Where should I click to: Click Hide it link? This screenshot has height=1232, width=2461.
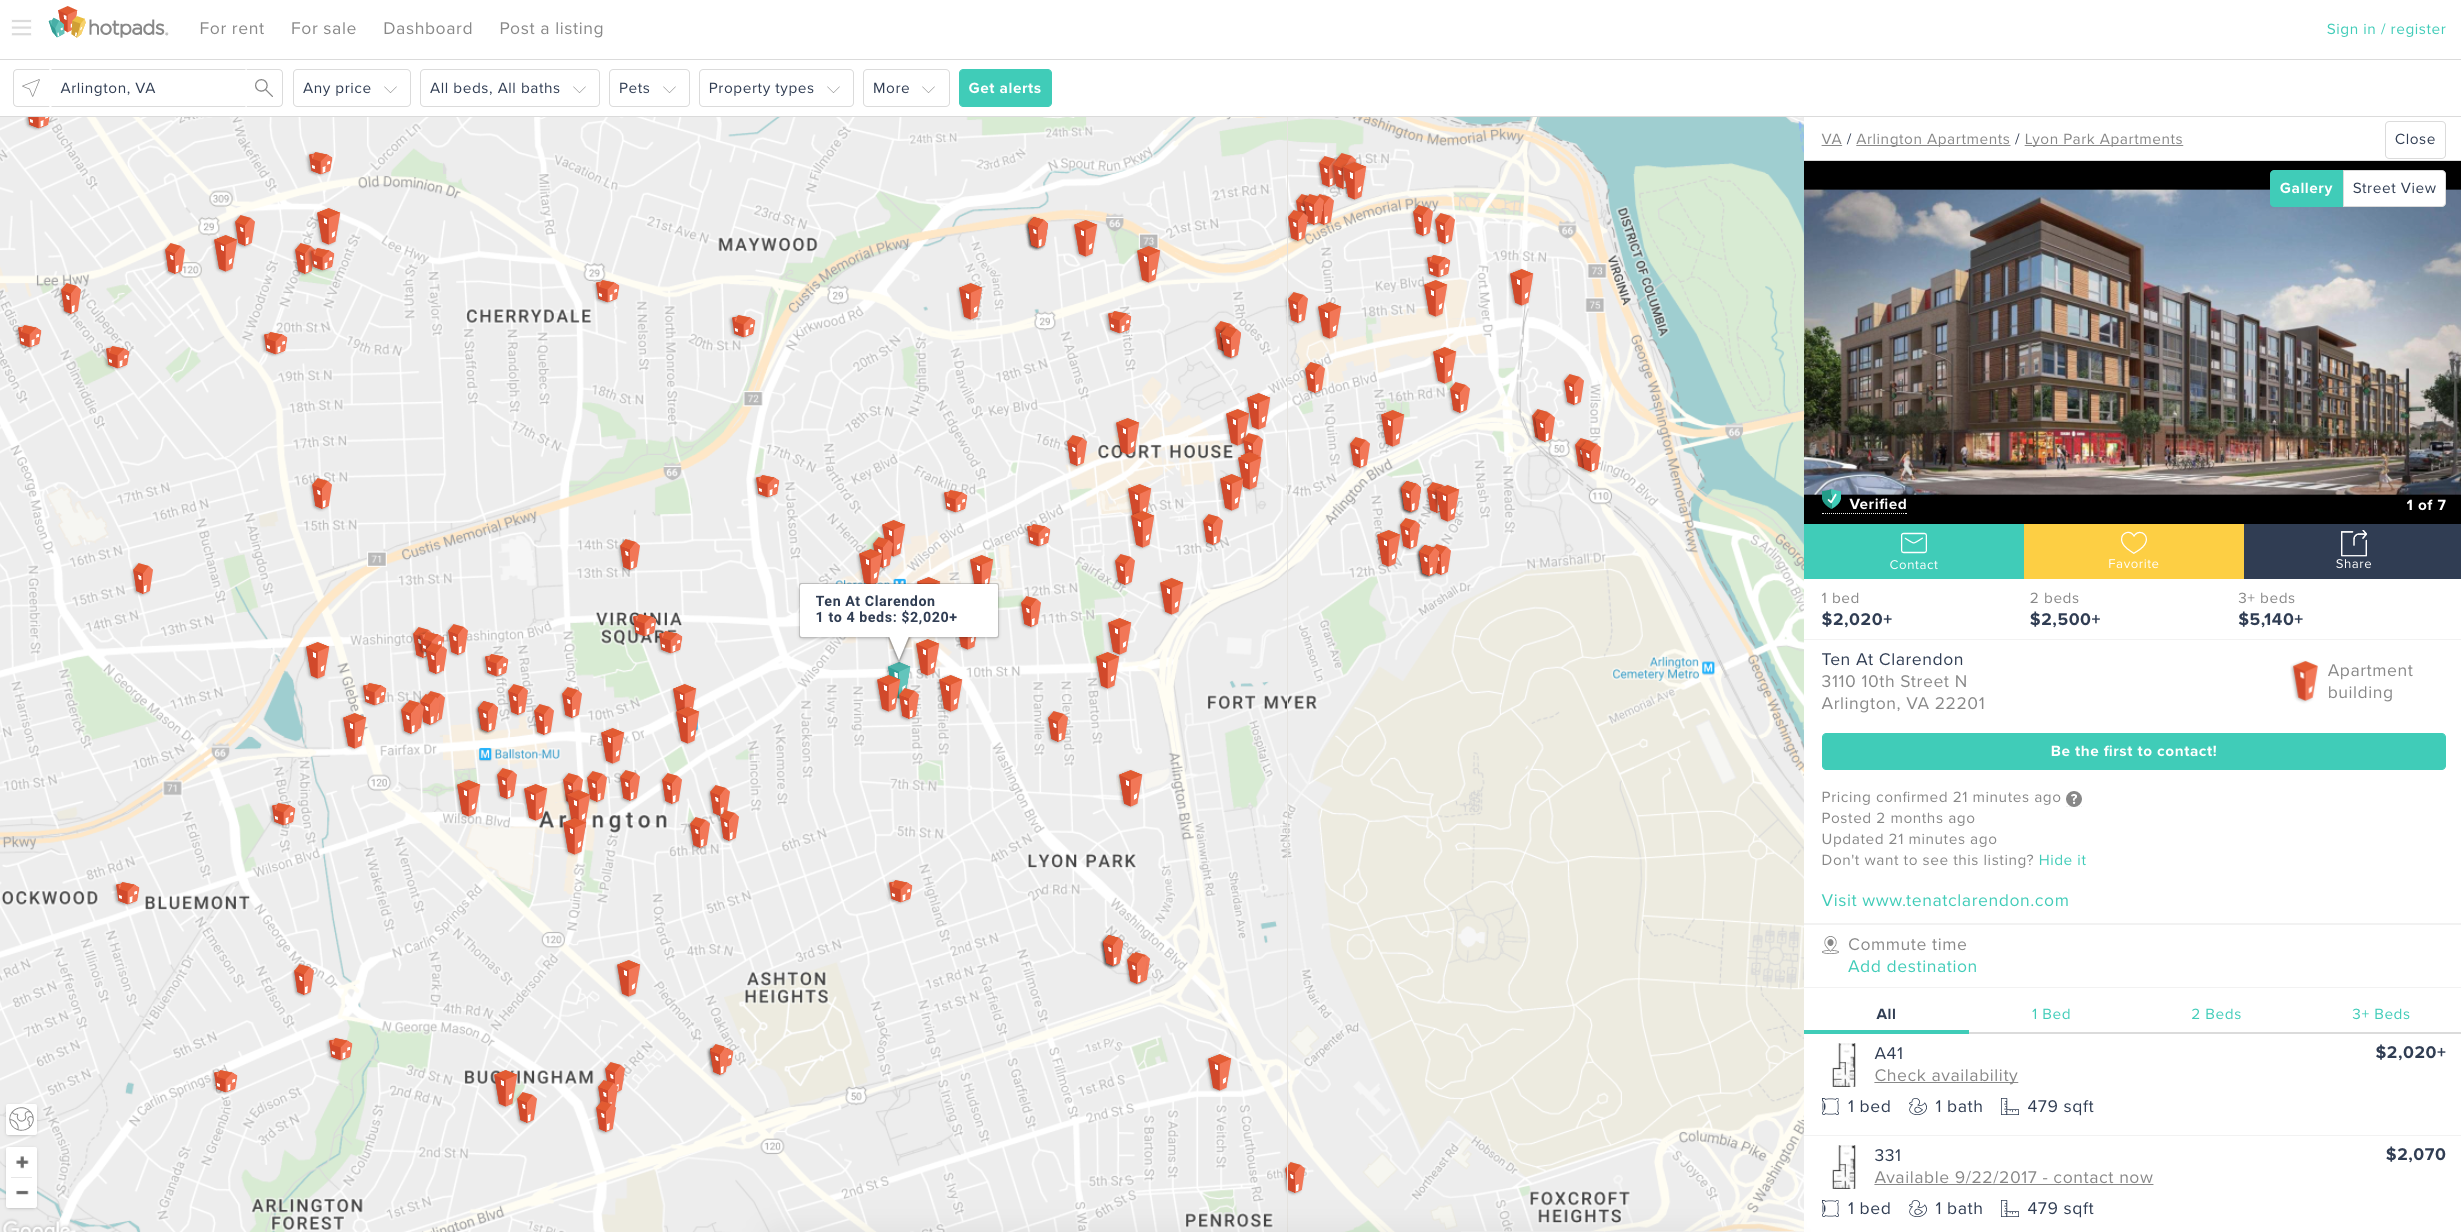point(2062,860)
